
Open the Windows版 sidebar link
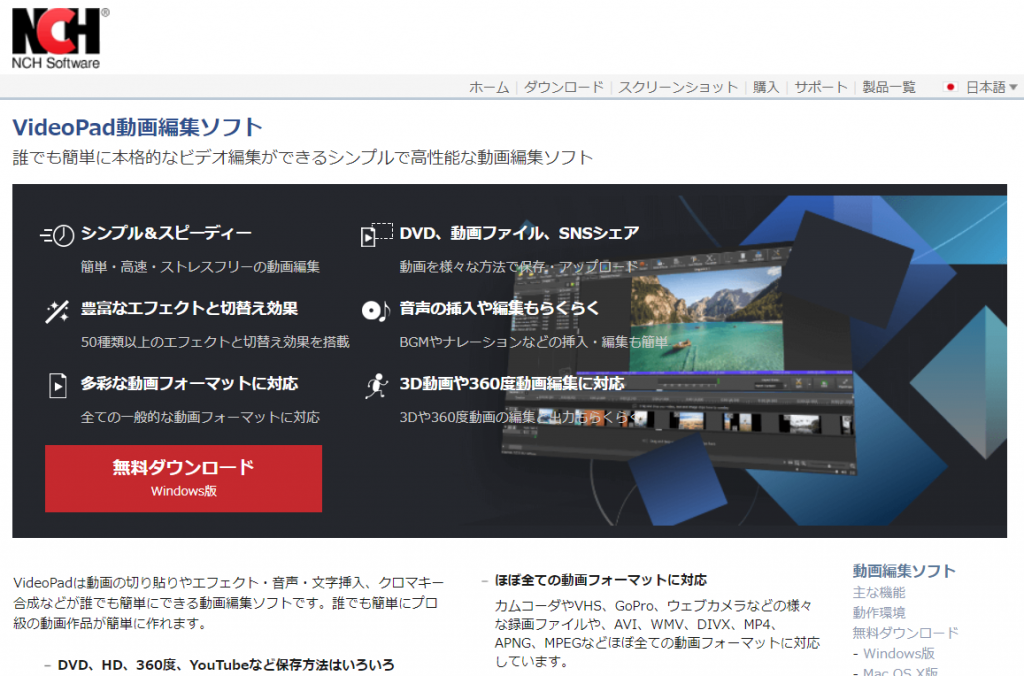pos(899,653)
